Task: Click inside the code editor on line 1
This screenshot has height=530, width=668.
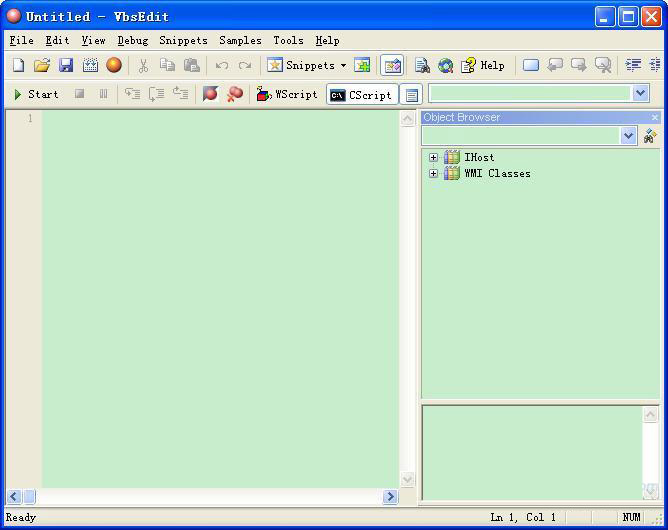Action: coord(220,119)
